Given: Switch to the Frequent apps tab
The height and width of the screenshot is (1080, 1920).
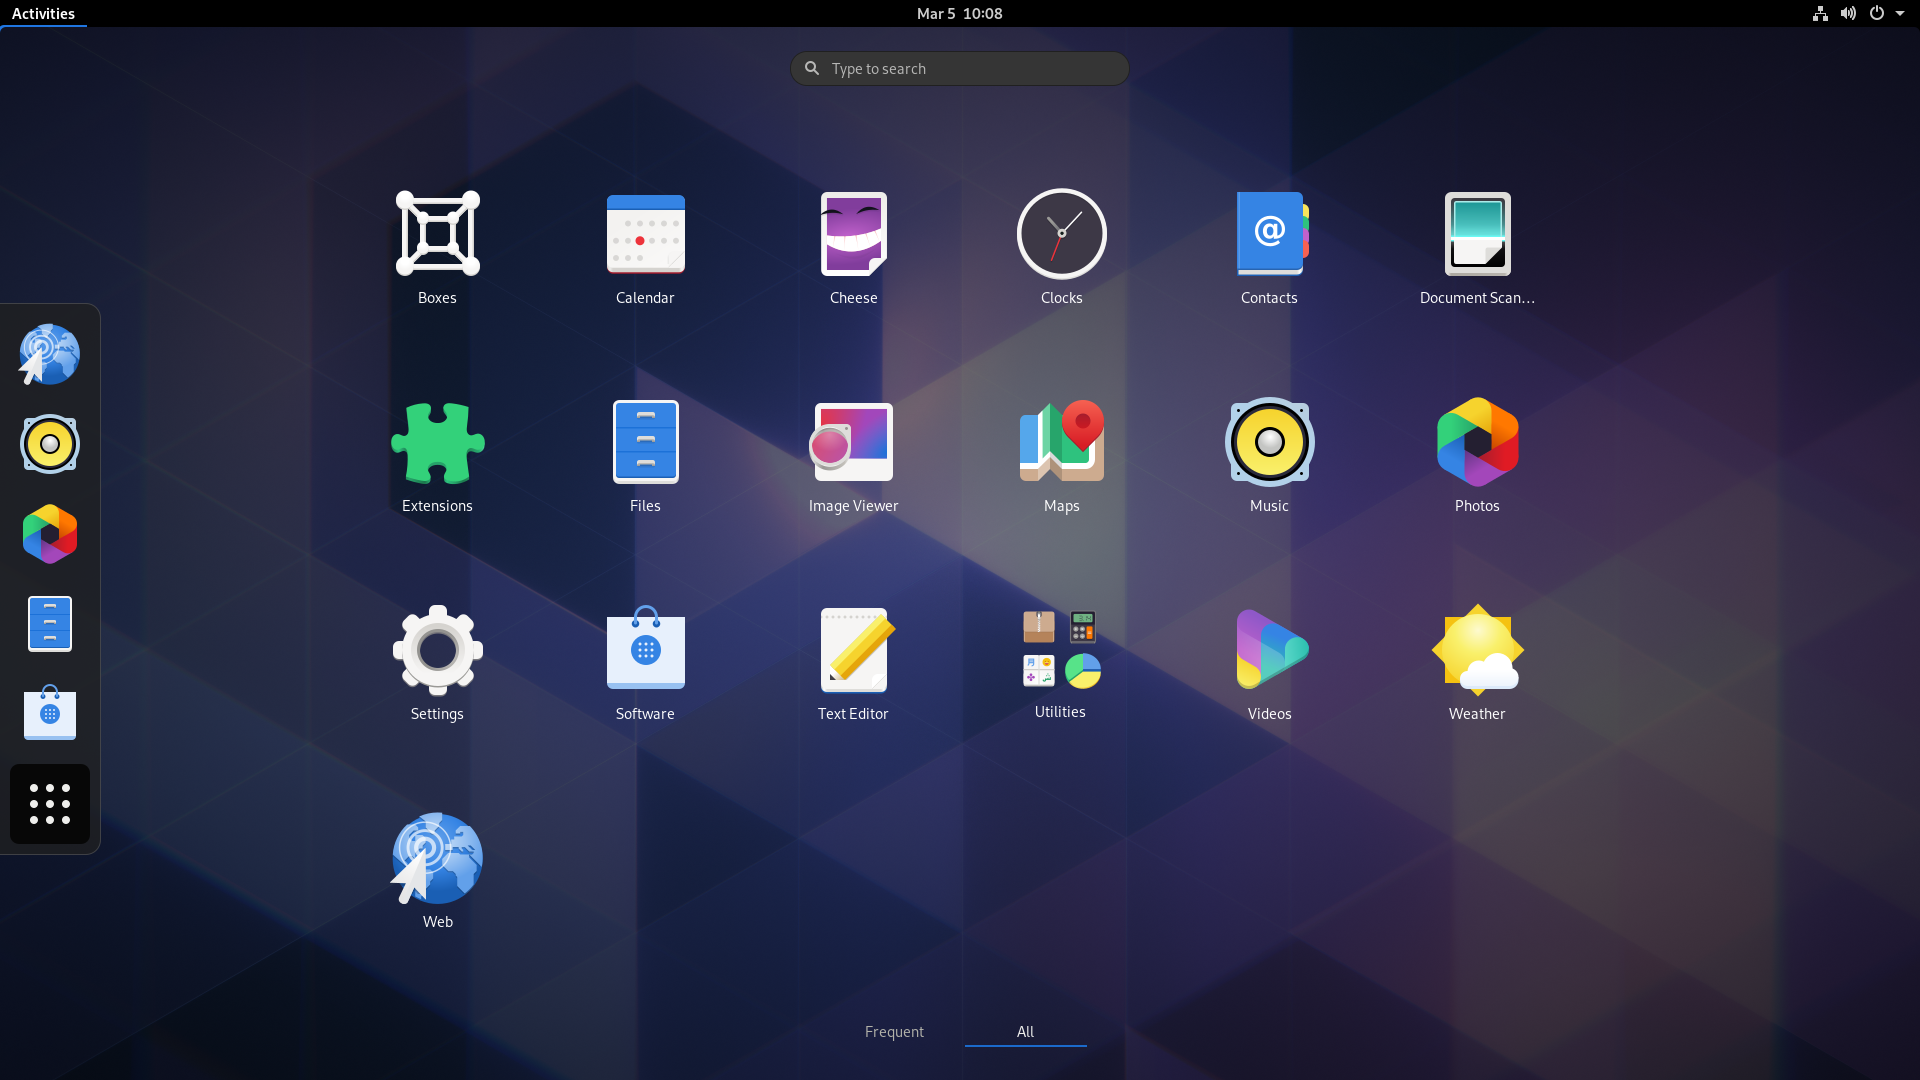Looking at the screenshot, I should [894, 1031].
